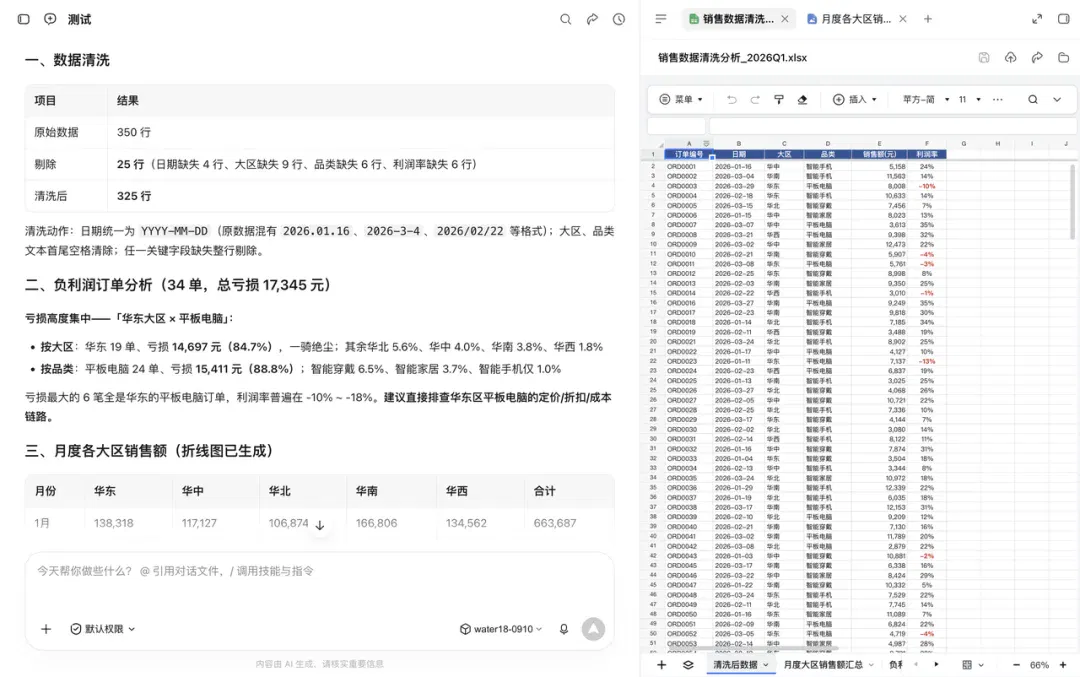Click the filter icon in column A header
Image resolution: width=1080 pixels, height=677 pixels.
(706, 144)
